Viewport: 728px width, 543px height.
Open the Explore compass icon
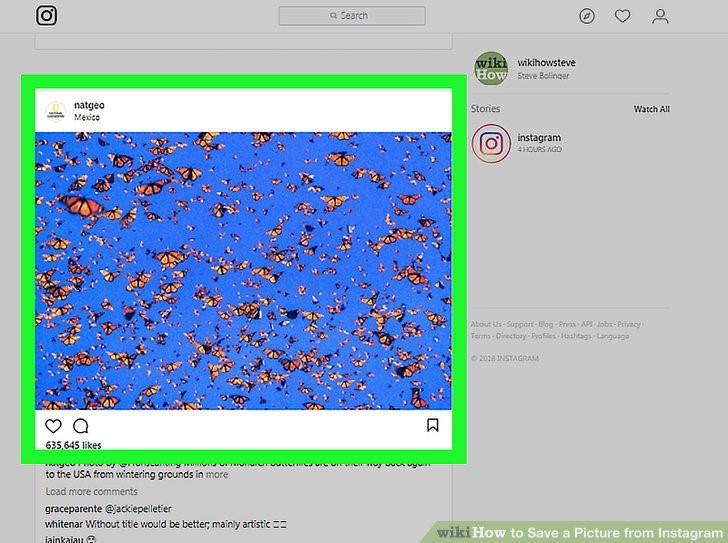click(x=587, y=16)
